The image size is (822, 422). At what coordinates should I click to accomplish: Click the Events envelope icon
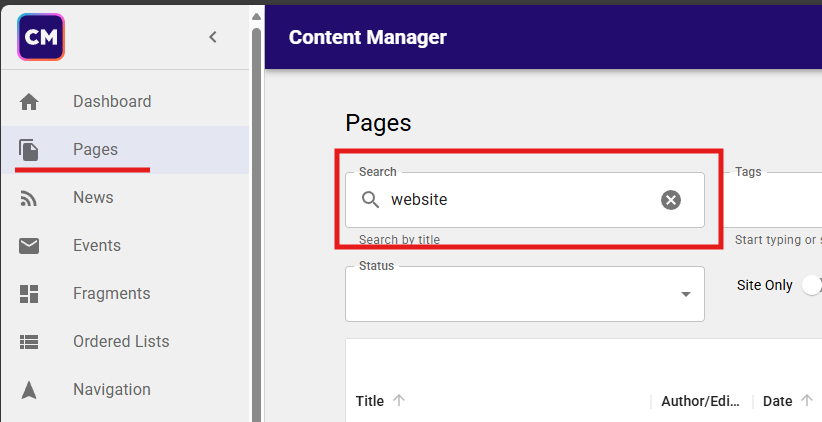[x=29, y=246]
